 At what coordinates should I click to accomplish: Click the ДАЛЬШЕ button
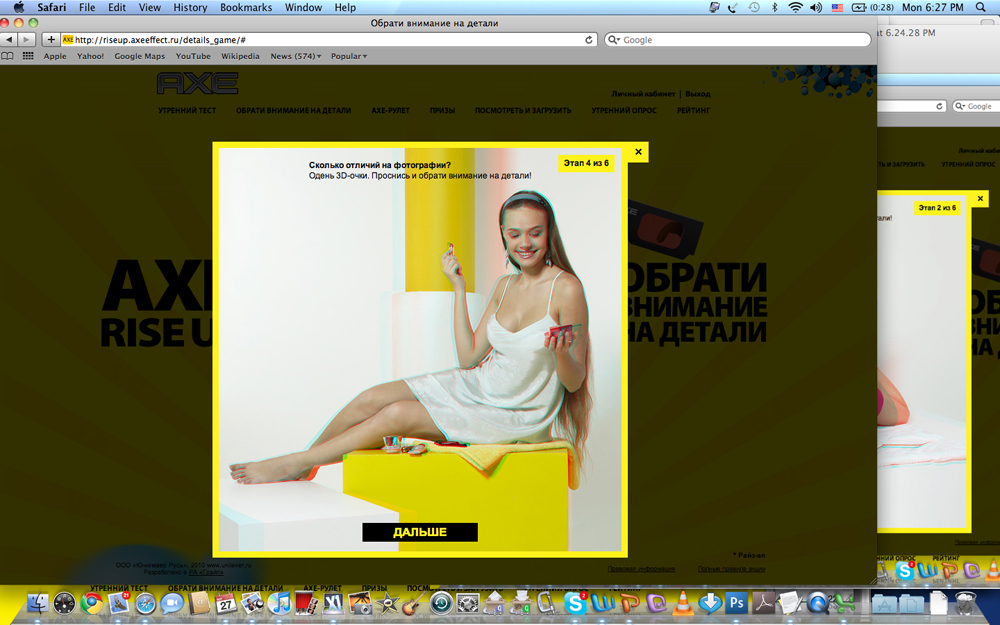[420, 532]
